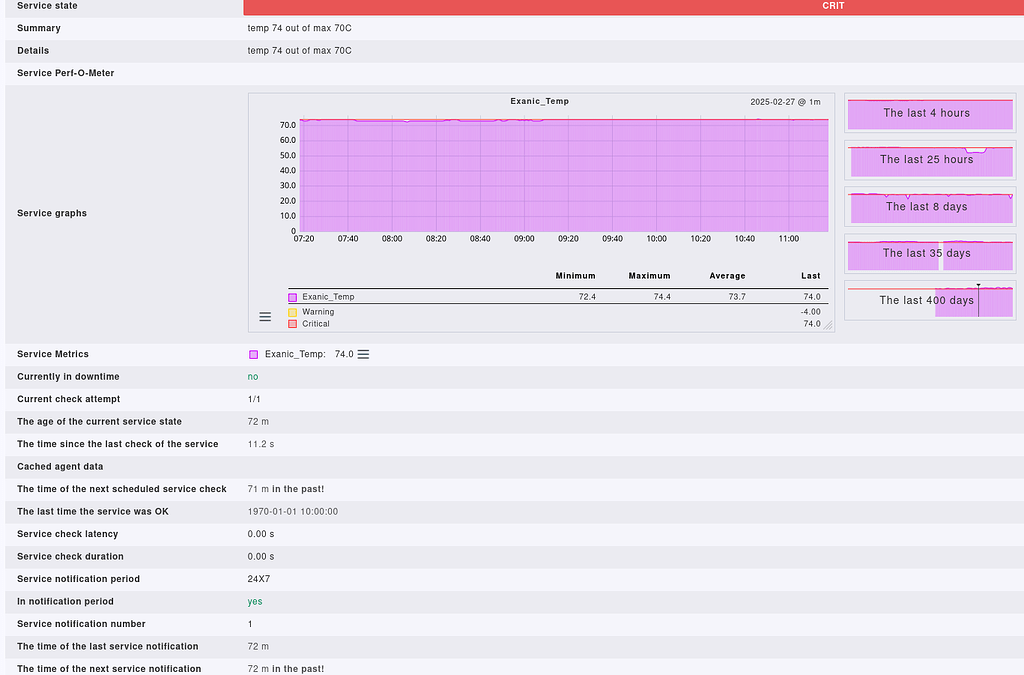The width and height of the screenshot is (1024, 675).
Task: Click the Average column header
Action: [727, 276]
